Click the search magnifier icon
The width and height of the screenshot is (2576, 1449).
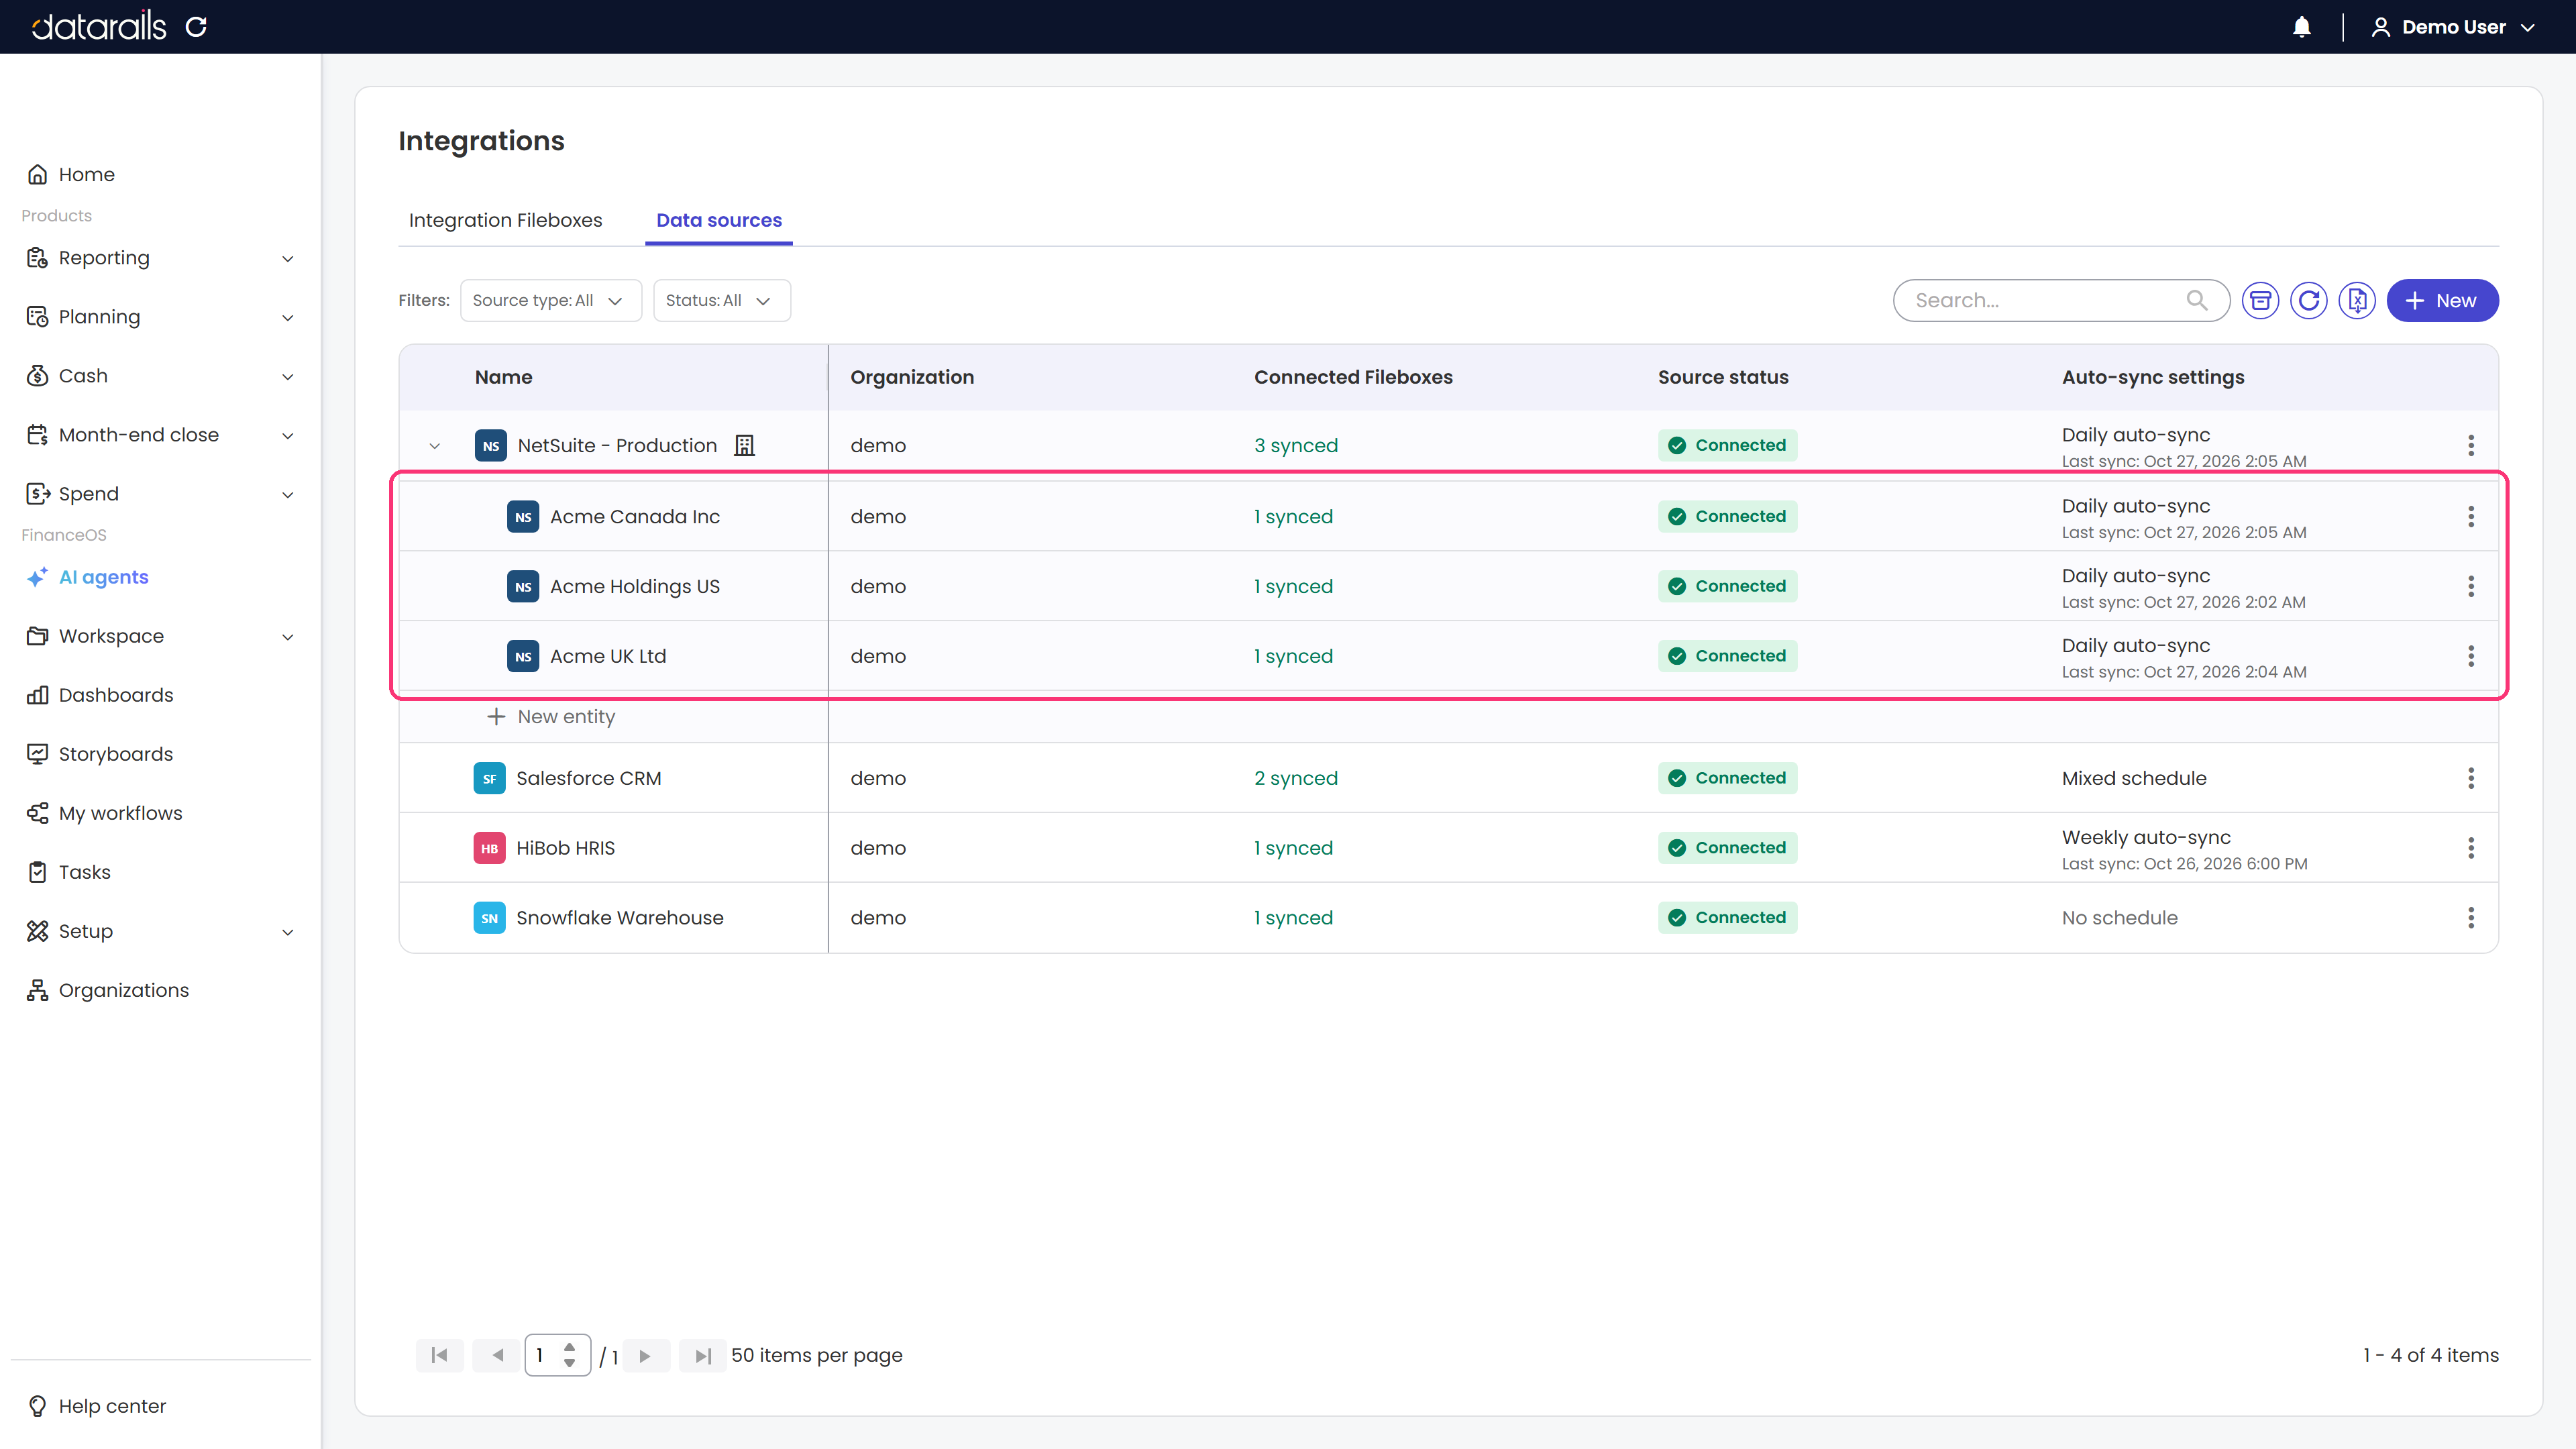pyautogui.click(x=2196, y=300)
